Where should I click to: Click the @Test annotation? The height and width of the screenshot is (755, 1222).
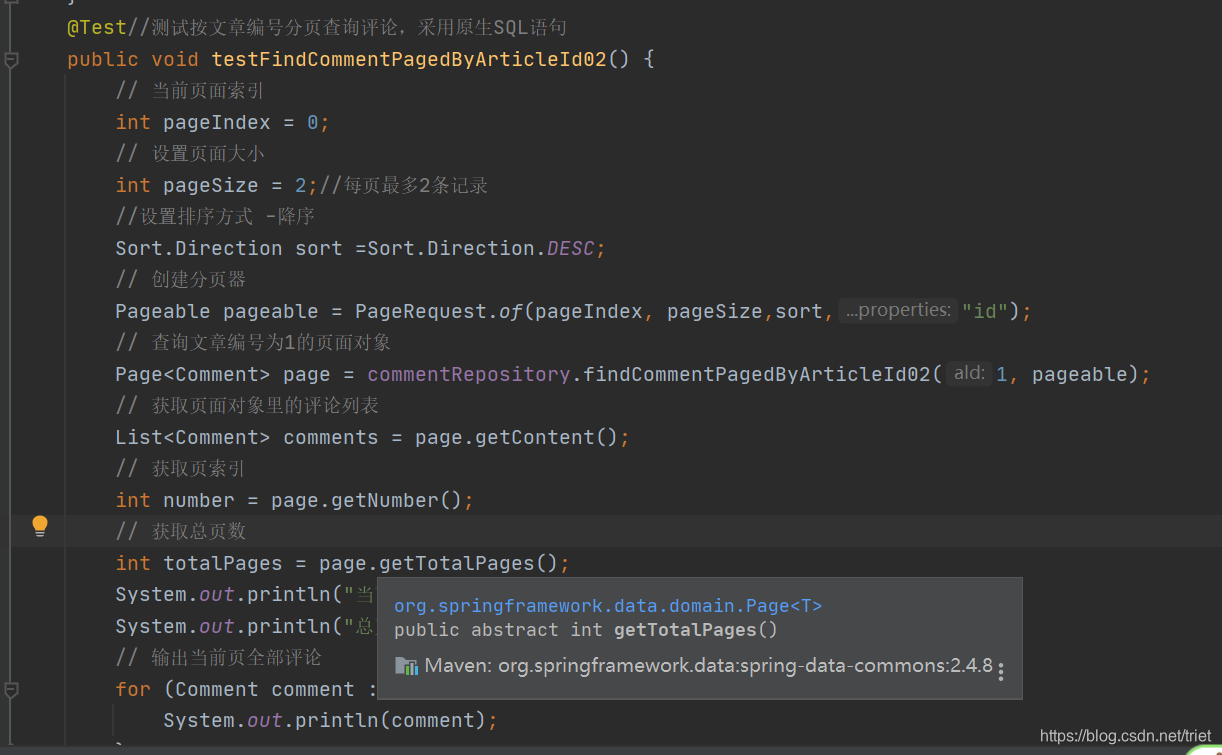tap(97, 28)
